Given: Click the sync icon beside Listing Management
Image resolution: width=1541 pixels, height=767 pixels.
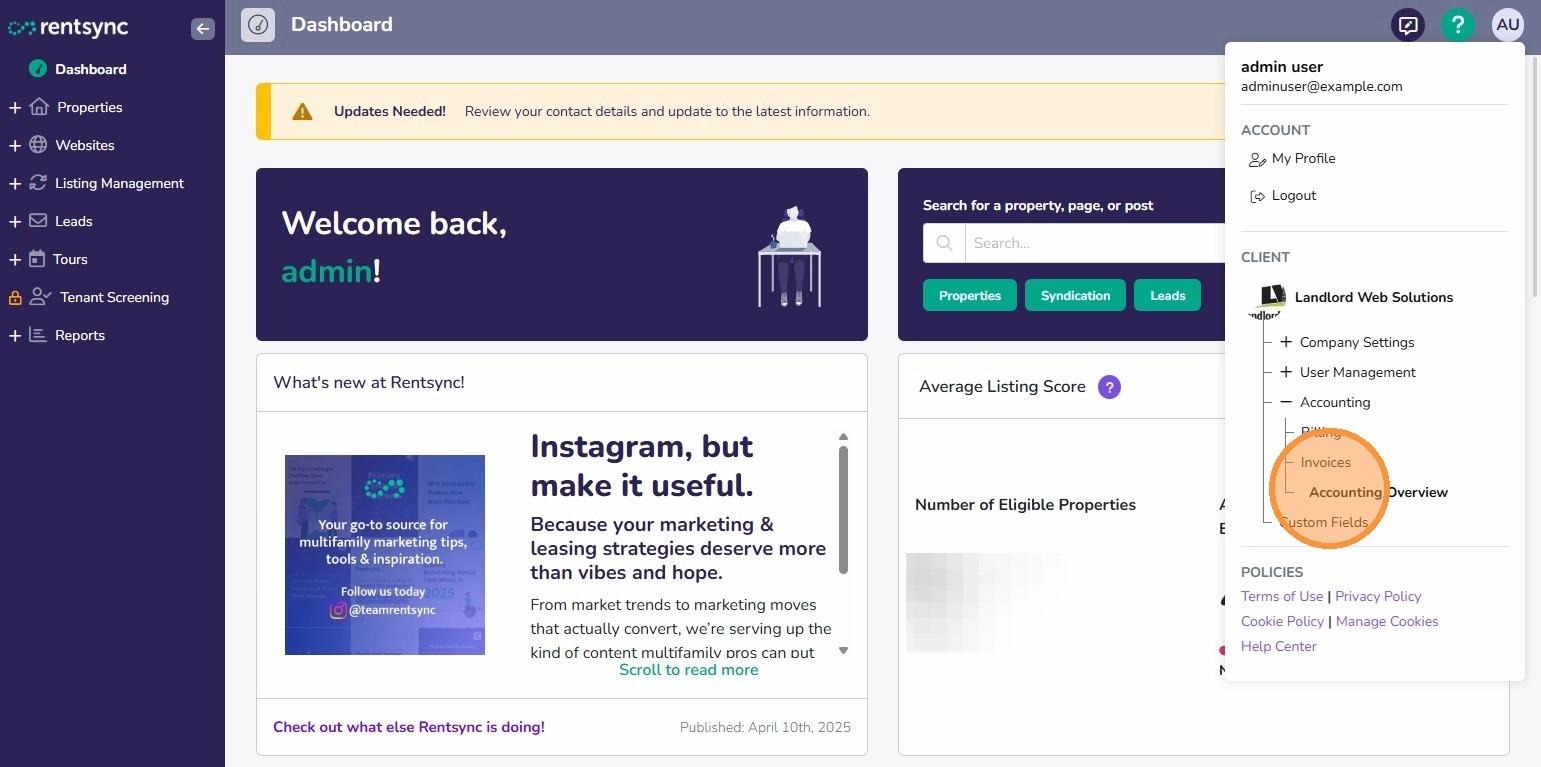Looking at the screenshot, I should [38, 183].
